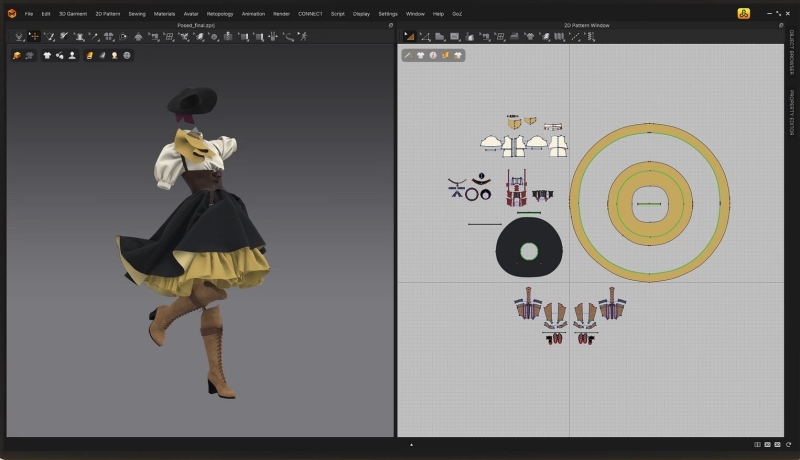Toggle garment display shirt icon in 3D view

(47, 55)
